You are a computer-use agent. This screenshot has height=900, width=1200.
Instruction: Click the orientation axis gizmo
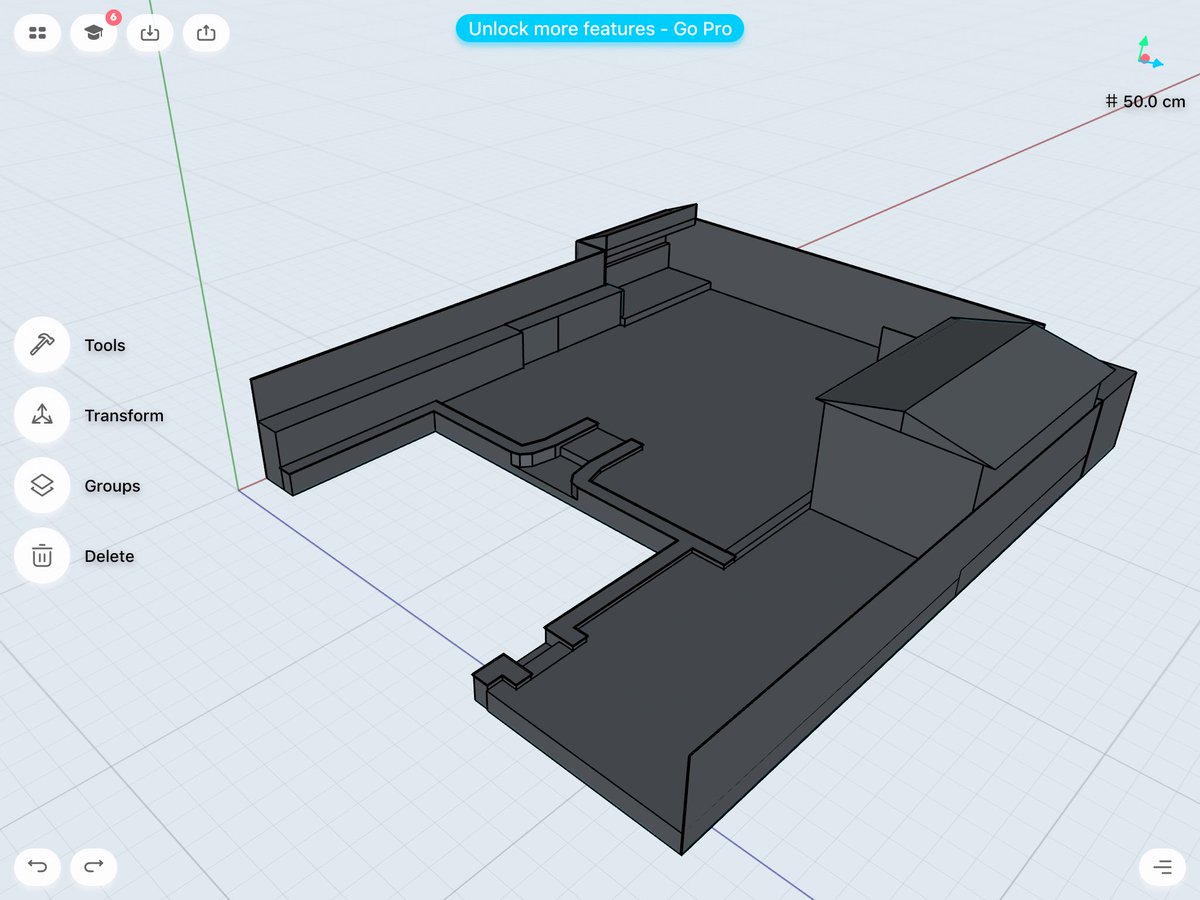pos(1147,53)
